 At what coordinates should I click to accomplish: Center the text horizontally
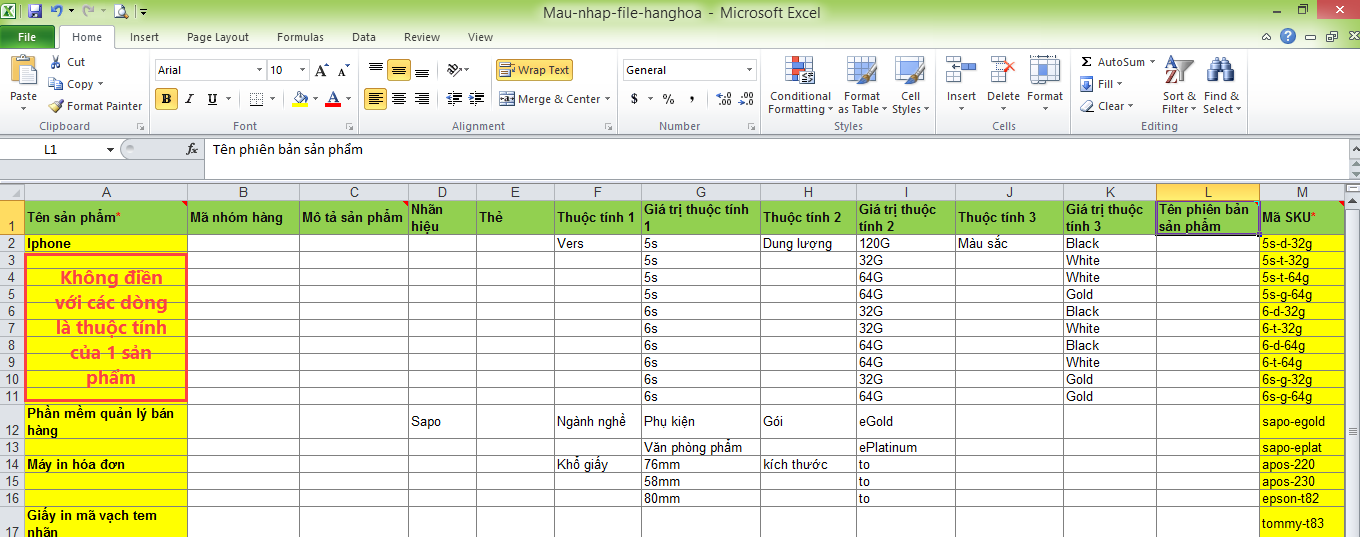click(399, 99)
